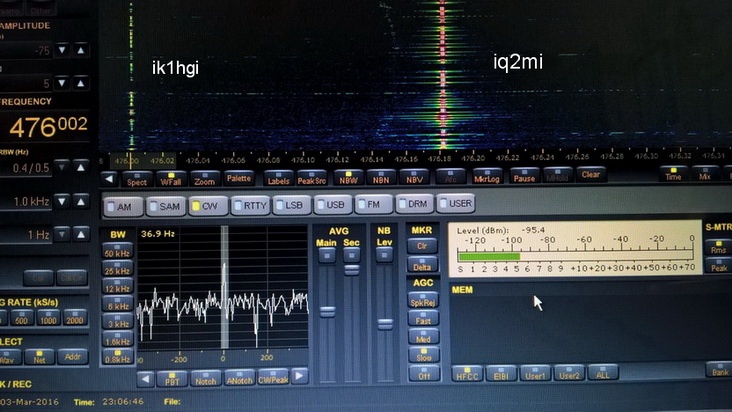The height and width of the screenshot is (412, 732).
Task: Toggle the Labels display
Action: click(279, 178)
